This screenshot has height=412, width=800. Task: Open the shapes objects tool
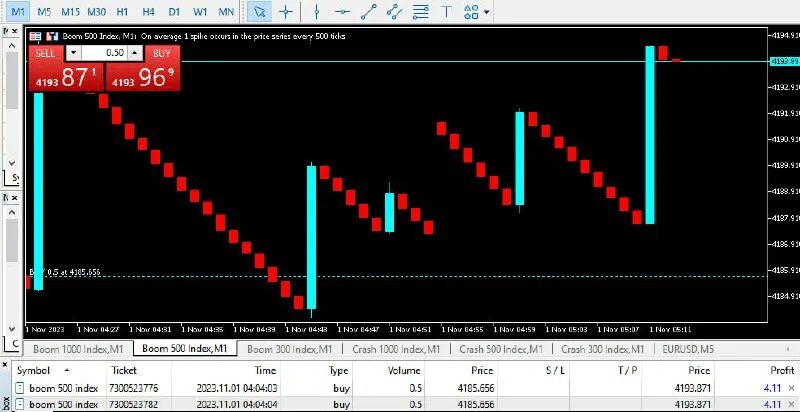pyautogui.click(x=471, y=12)
